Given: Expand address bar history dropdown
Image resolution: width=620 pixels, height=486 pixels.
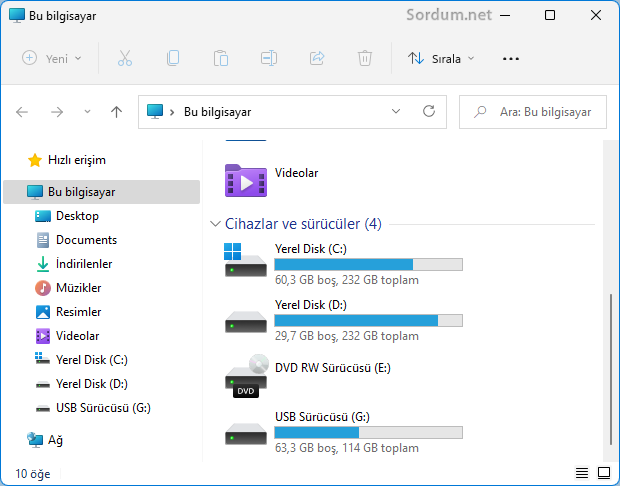Looking at the screenshot, I should pos(396,112).
